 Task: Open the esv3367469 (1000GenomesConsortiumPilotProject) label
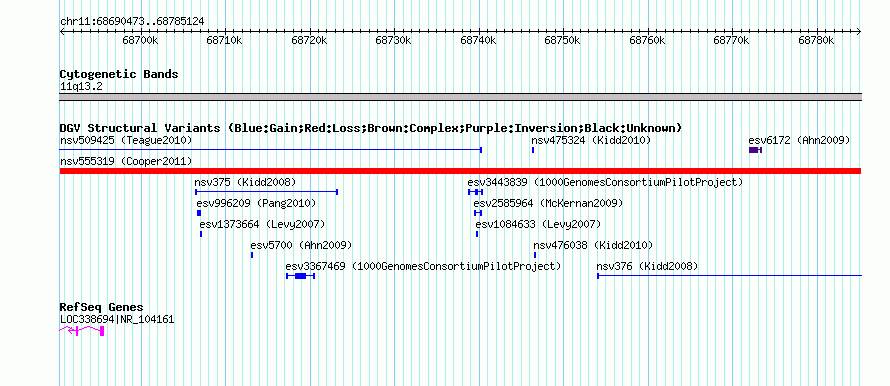(423, 266)
